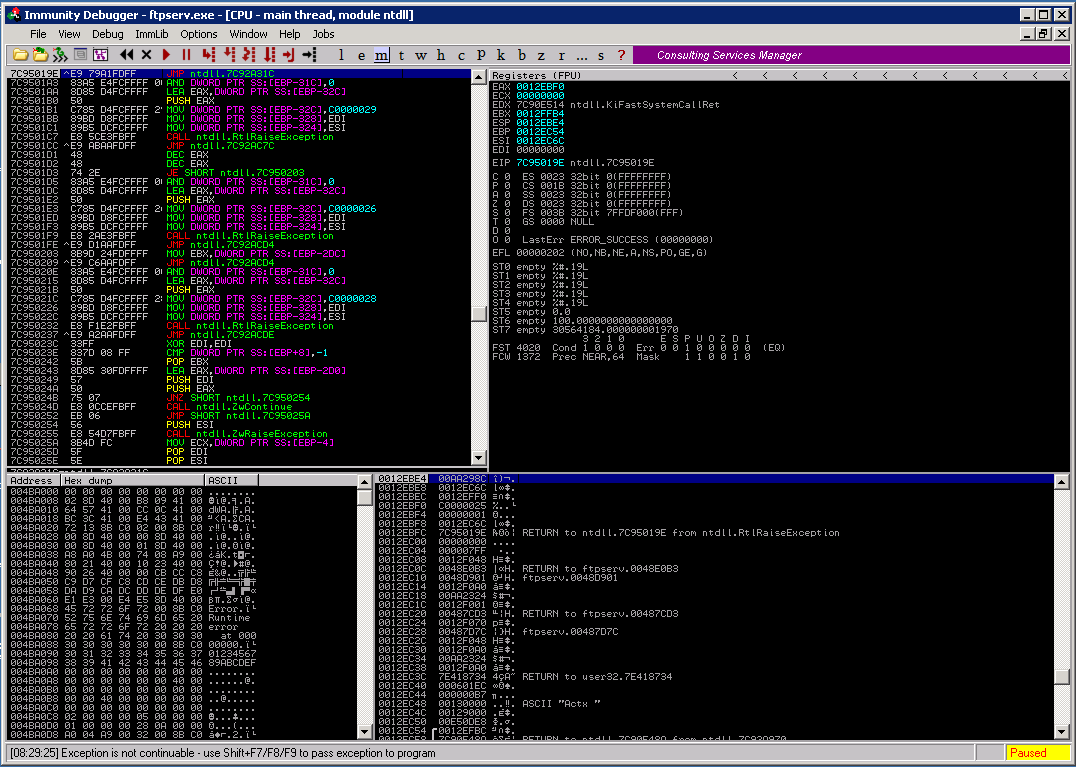This screenshot has height=767, width=1076.
Task: Click the Address column header in dump
Action: (x=33, y=481)
